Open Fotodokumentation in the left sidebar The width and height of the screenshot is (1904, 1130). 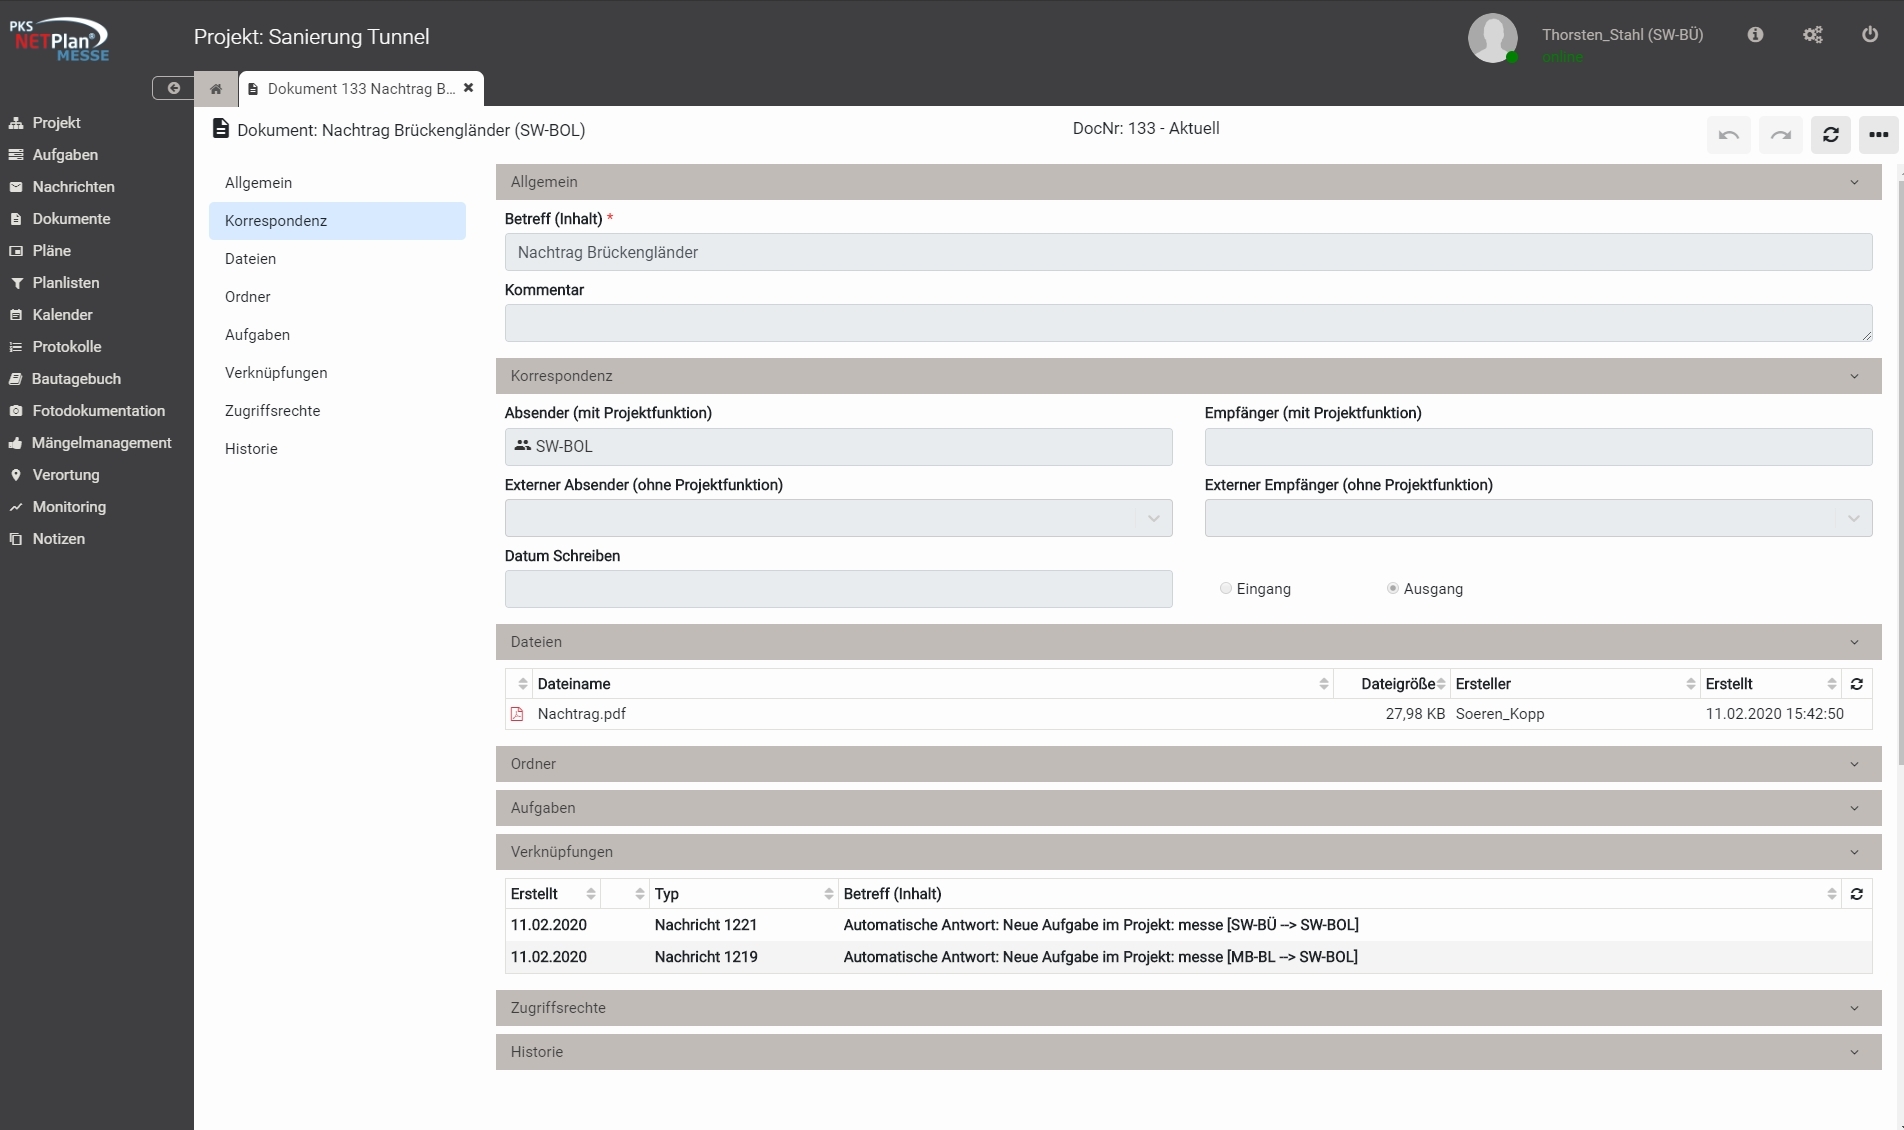(x=97, y=411)
